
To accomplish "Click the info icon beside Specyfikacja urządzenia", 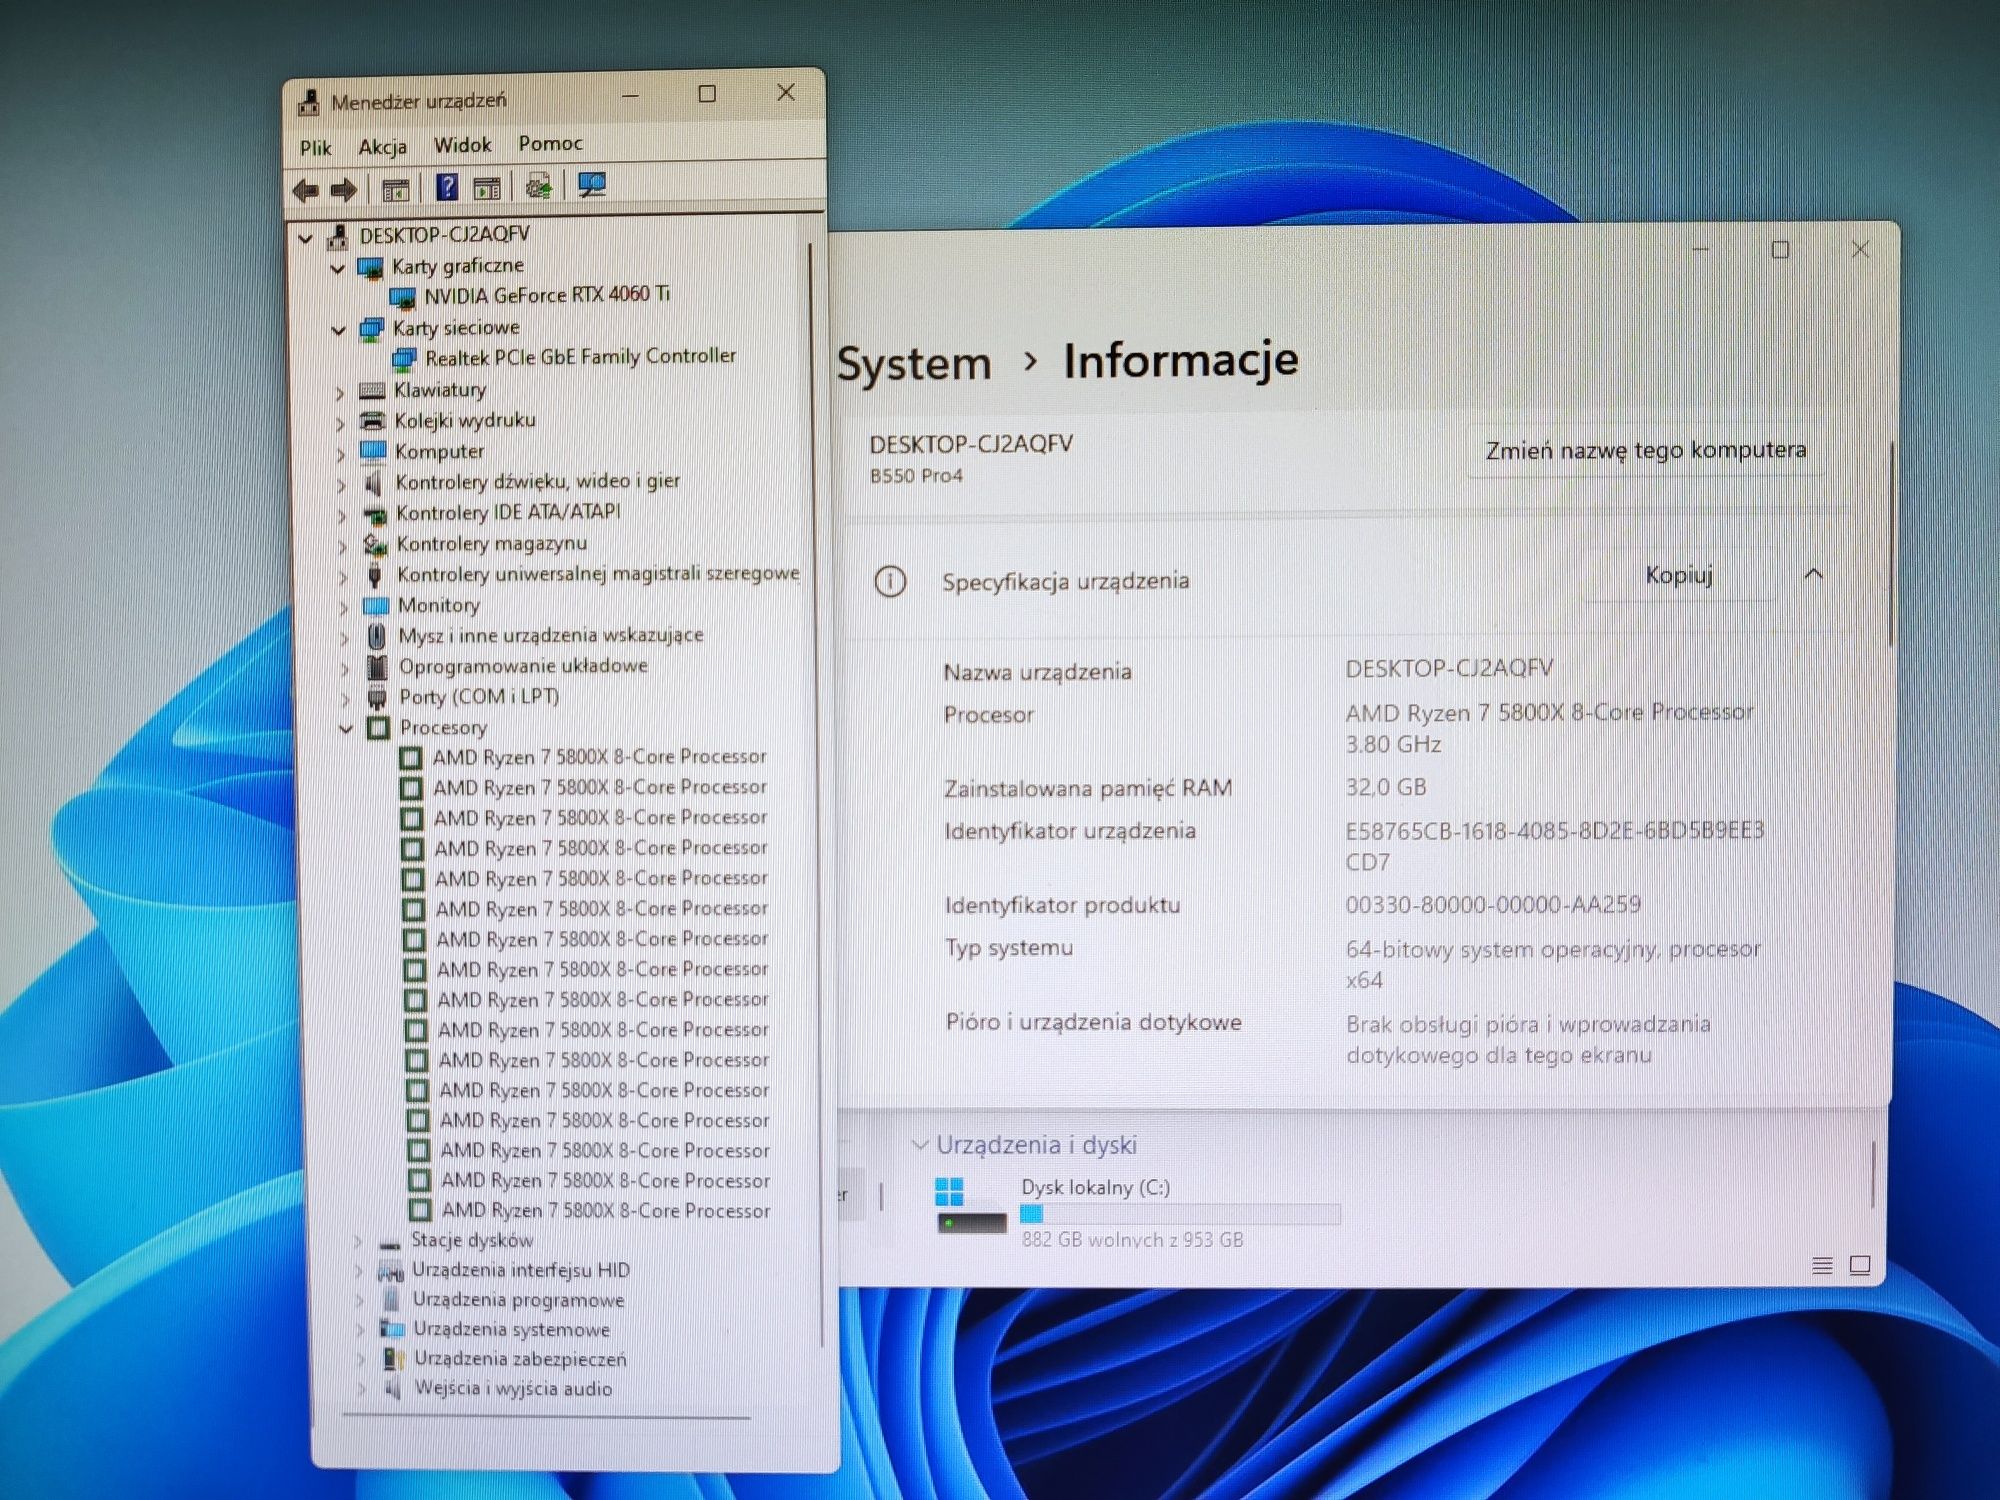I will click(x=890, y=582).
